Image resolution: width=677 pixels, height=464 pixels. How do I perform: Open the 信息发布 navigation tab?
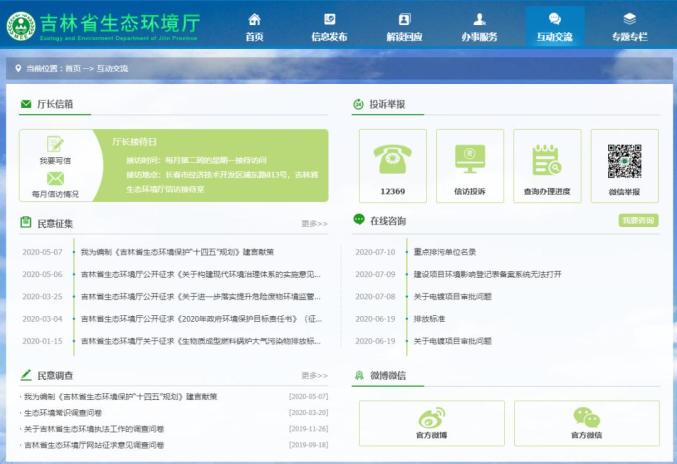click(329, 26)
